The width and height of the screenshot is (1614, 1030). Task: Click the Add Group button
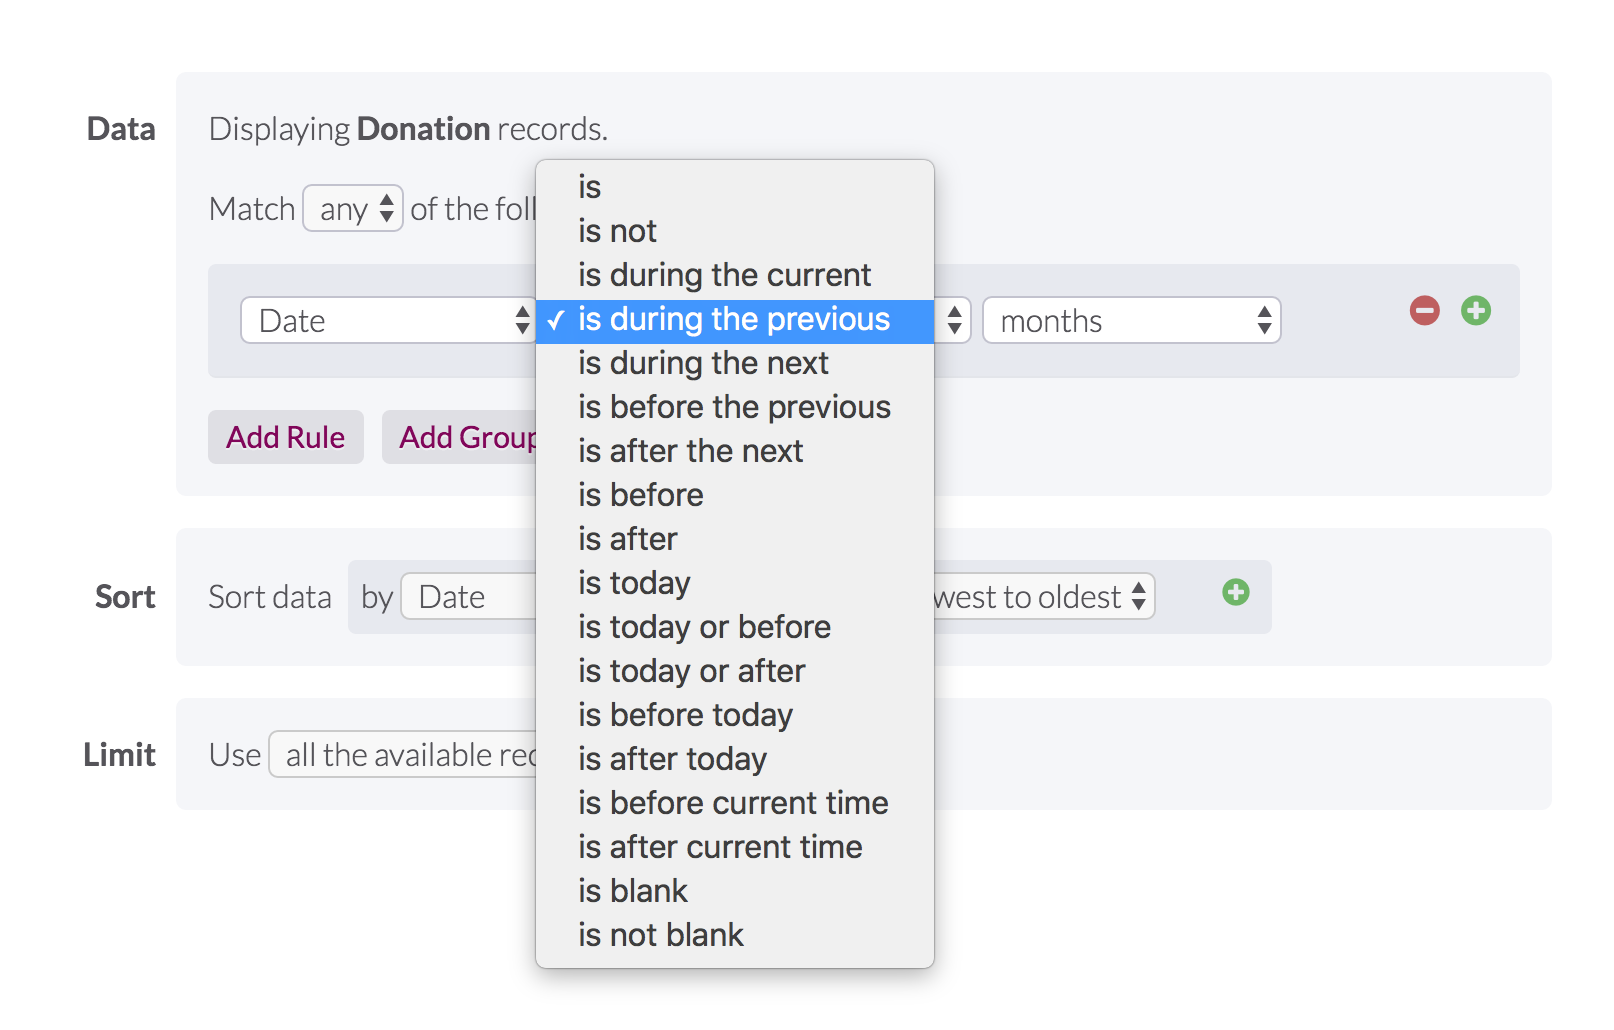(x=461, y=438)
